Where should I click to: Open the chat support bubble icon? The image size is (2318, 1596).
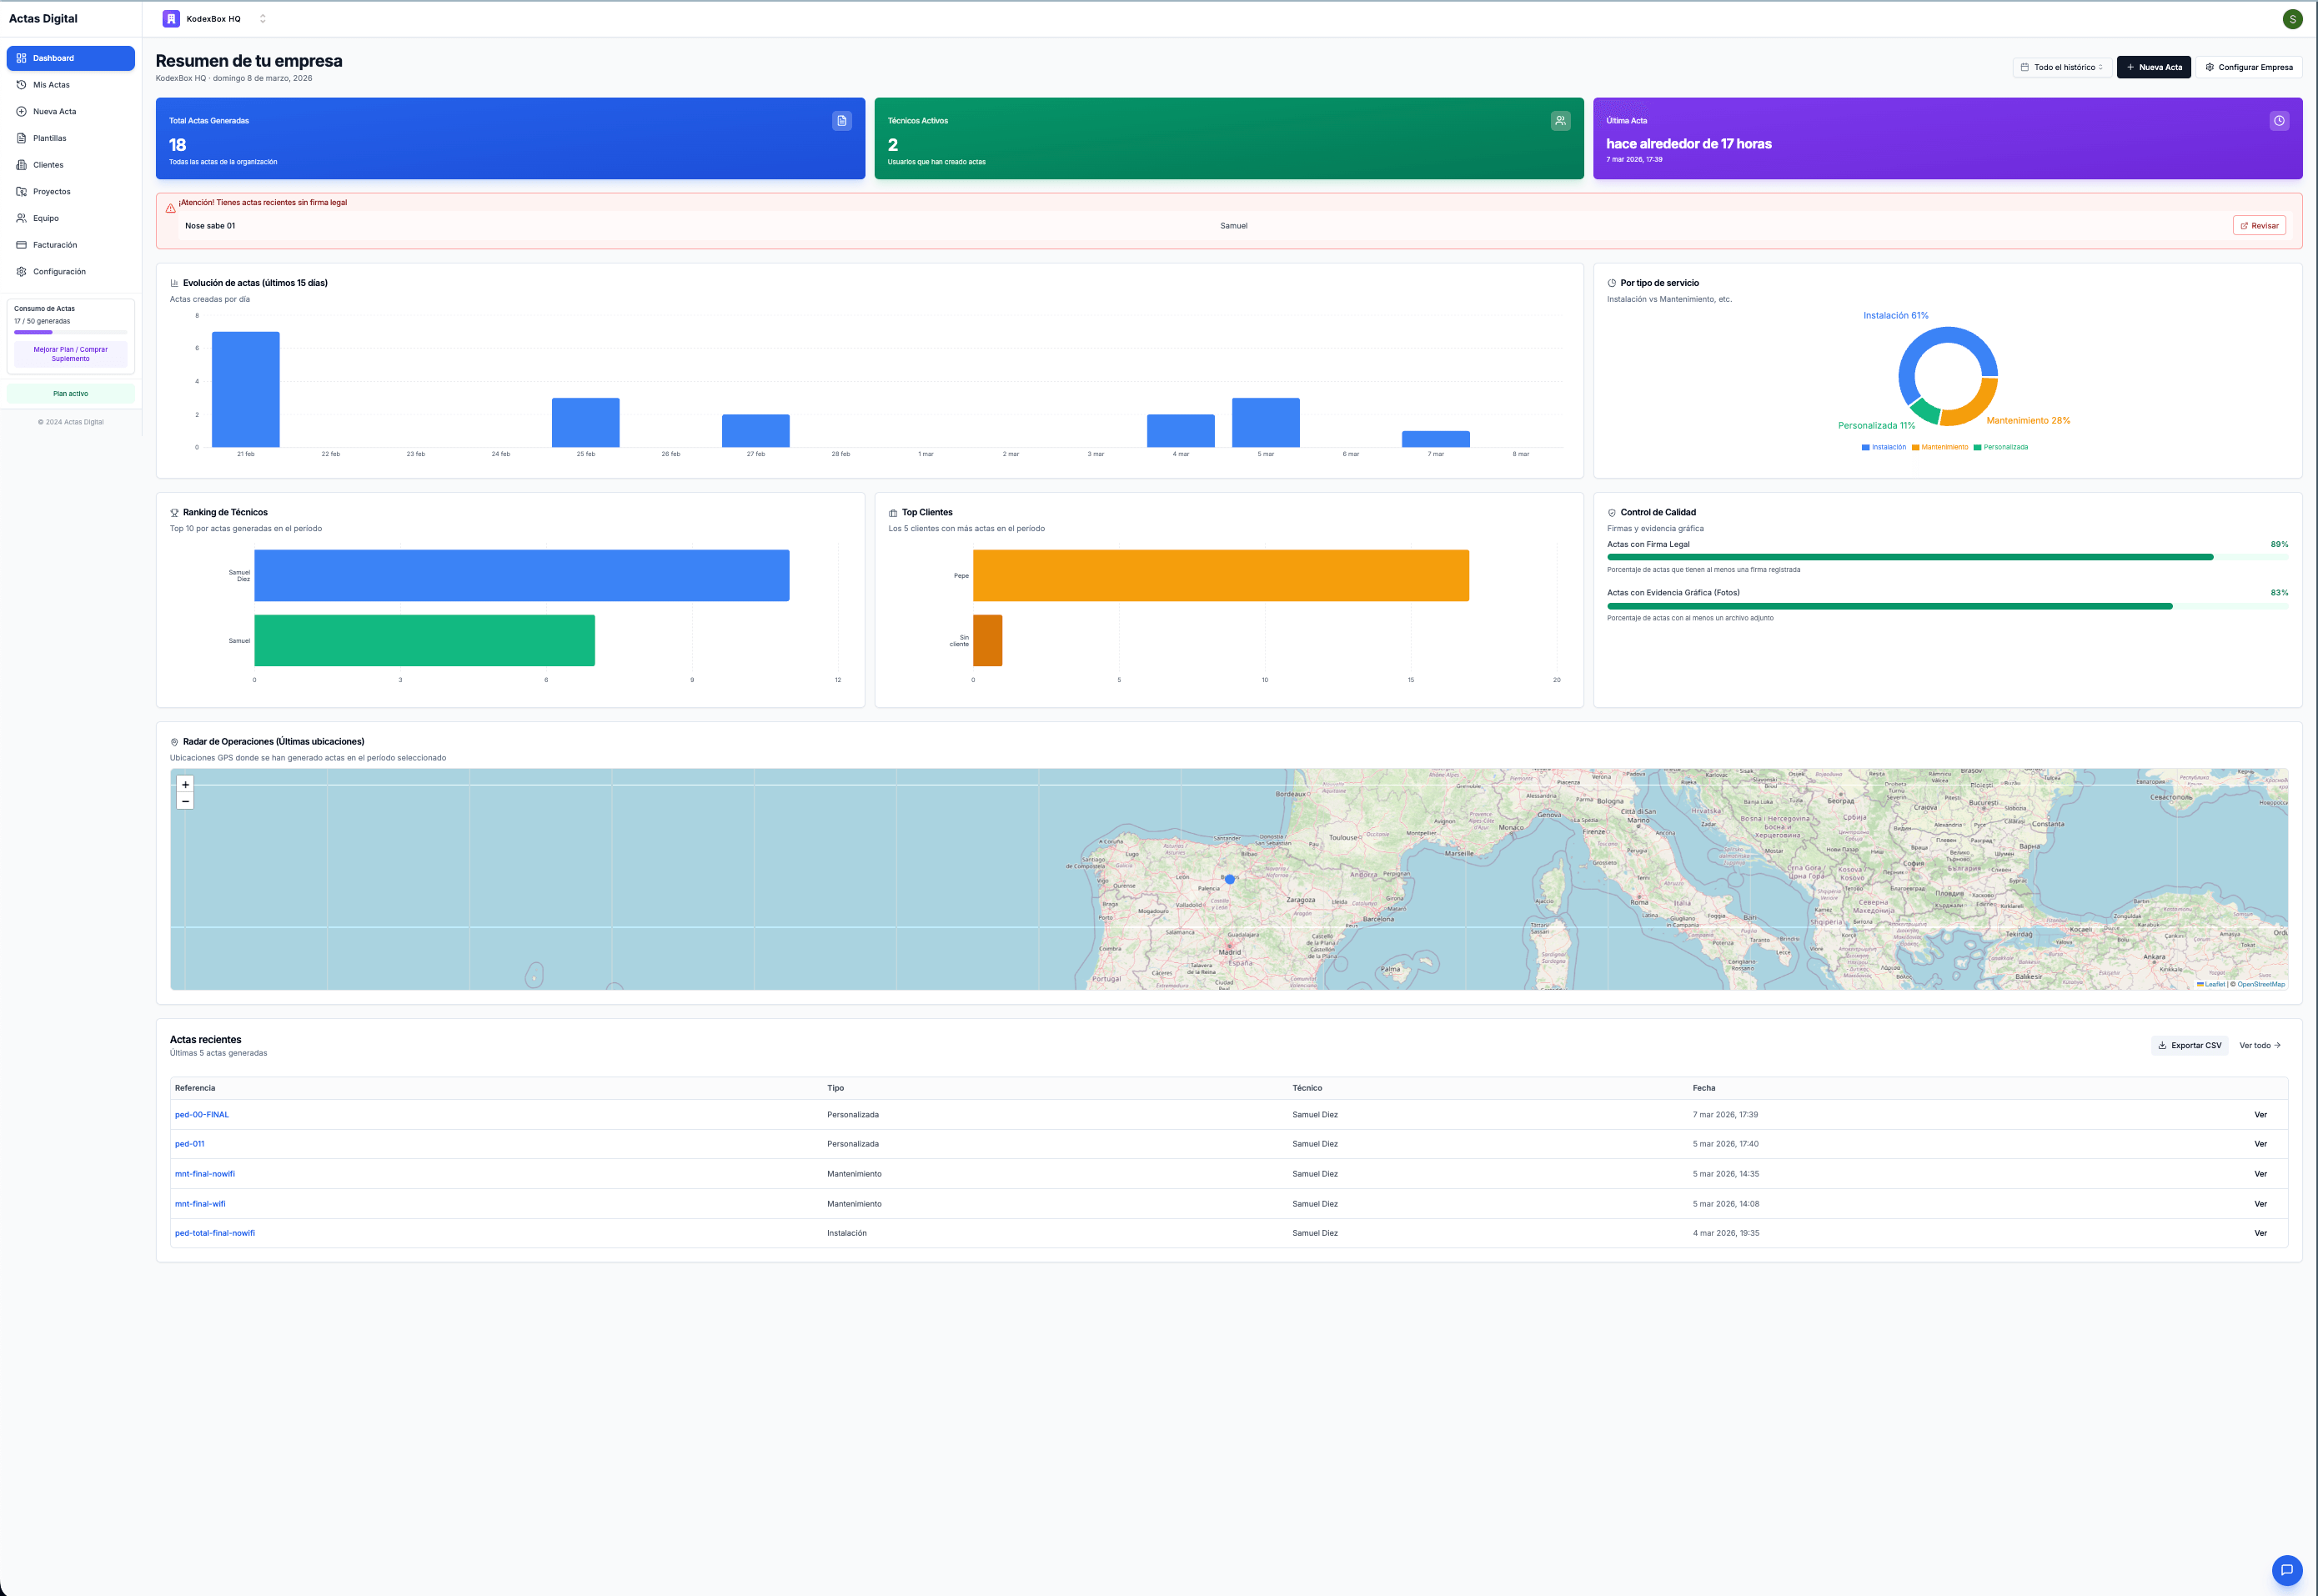click(x=2286, y=1569)
